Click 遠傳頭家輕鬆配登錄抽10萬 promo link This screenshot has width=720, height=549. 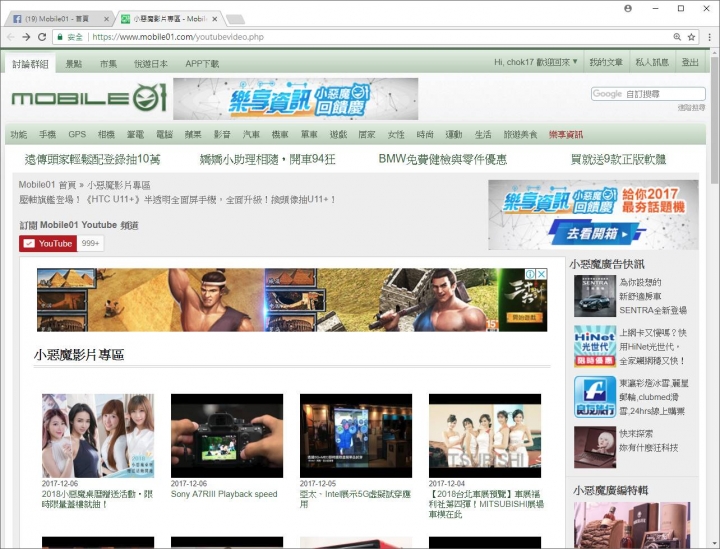[x=92, y=159]
